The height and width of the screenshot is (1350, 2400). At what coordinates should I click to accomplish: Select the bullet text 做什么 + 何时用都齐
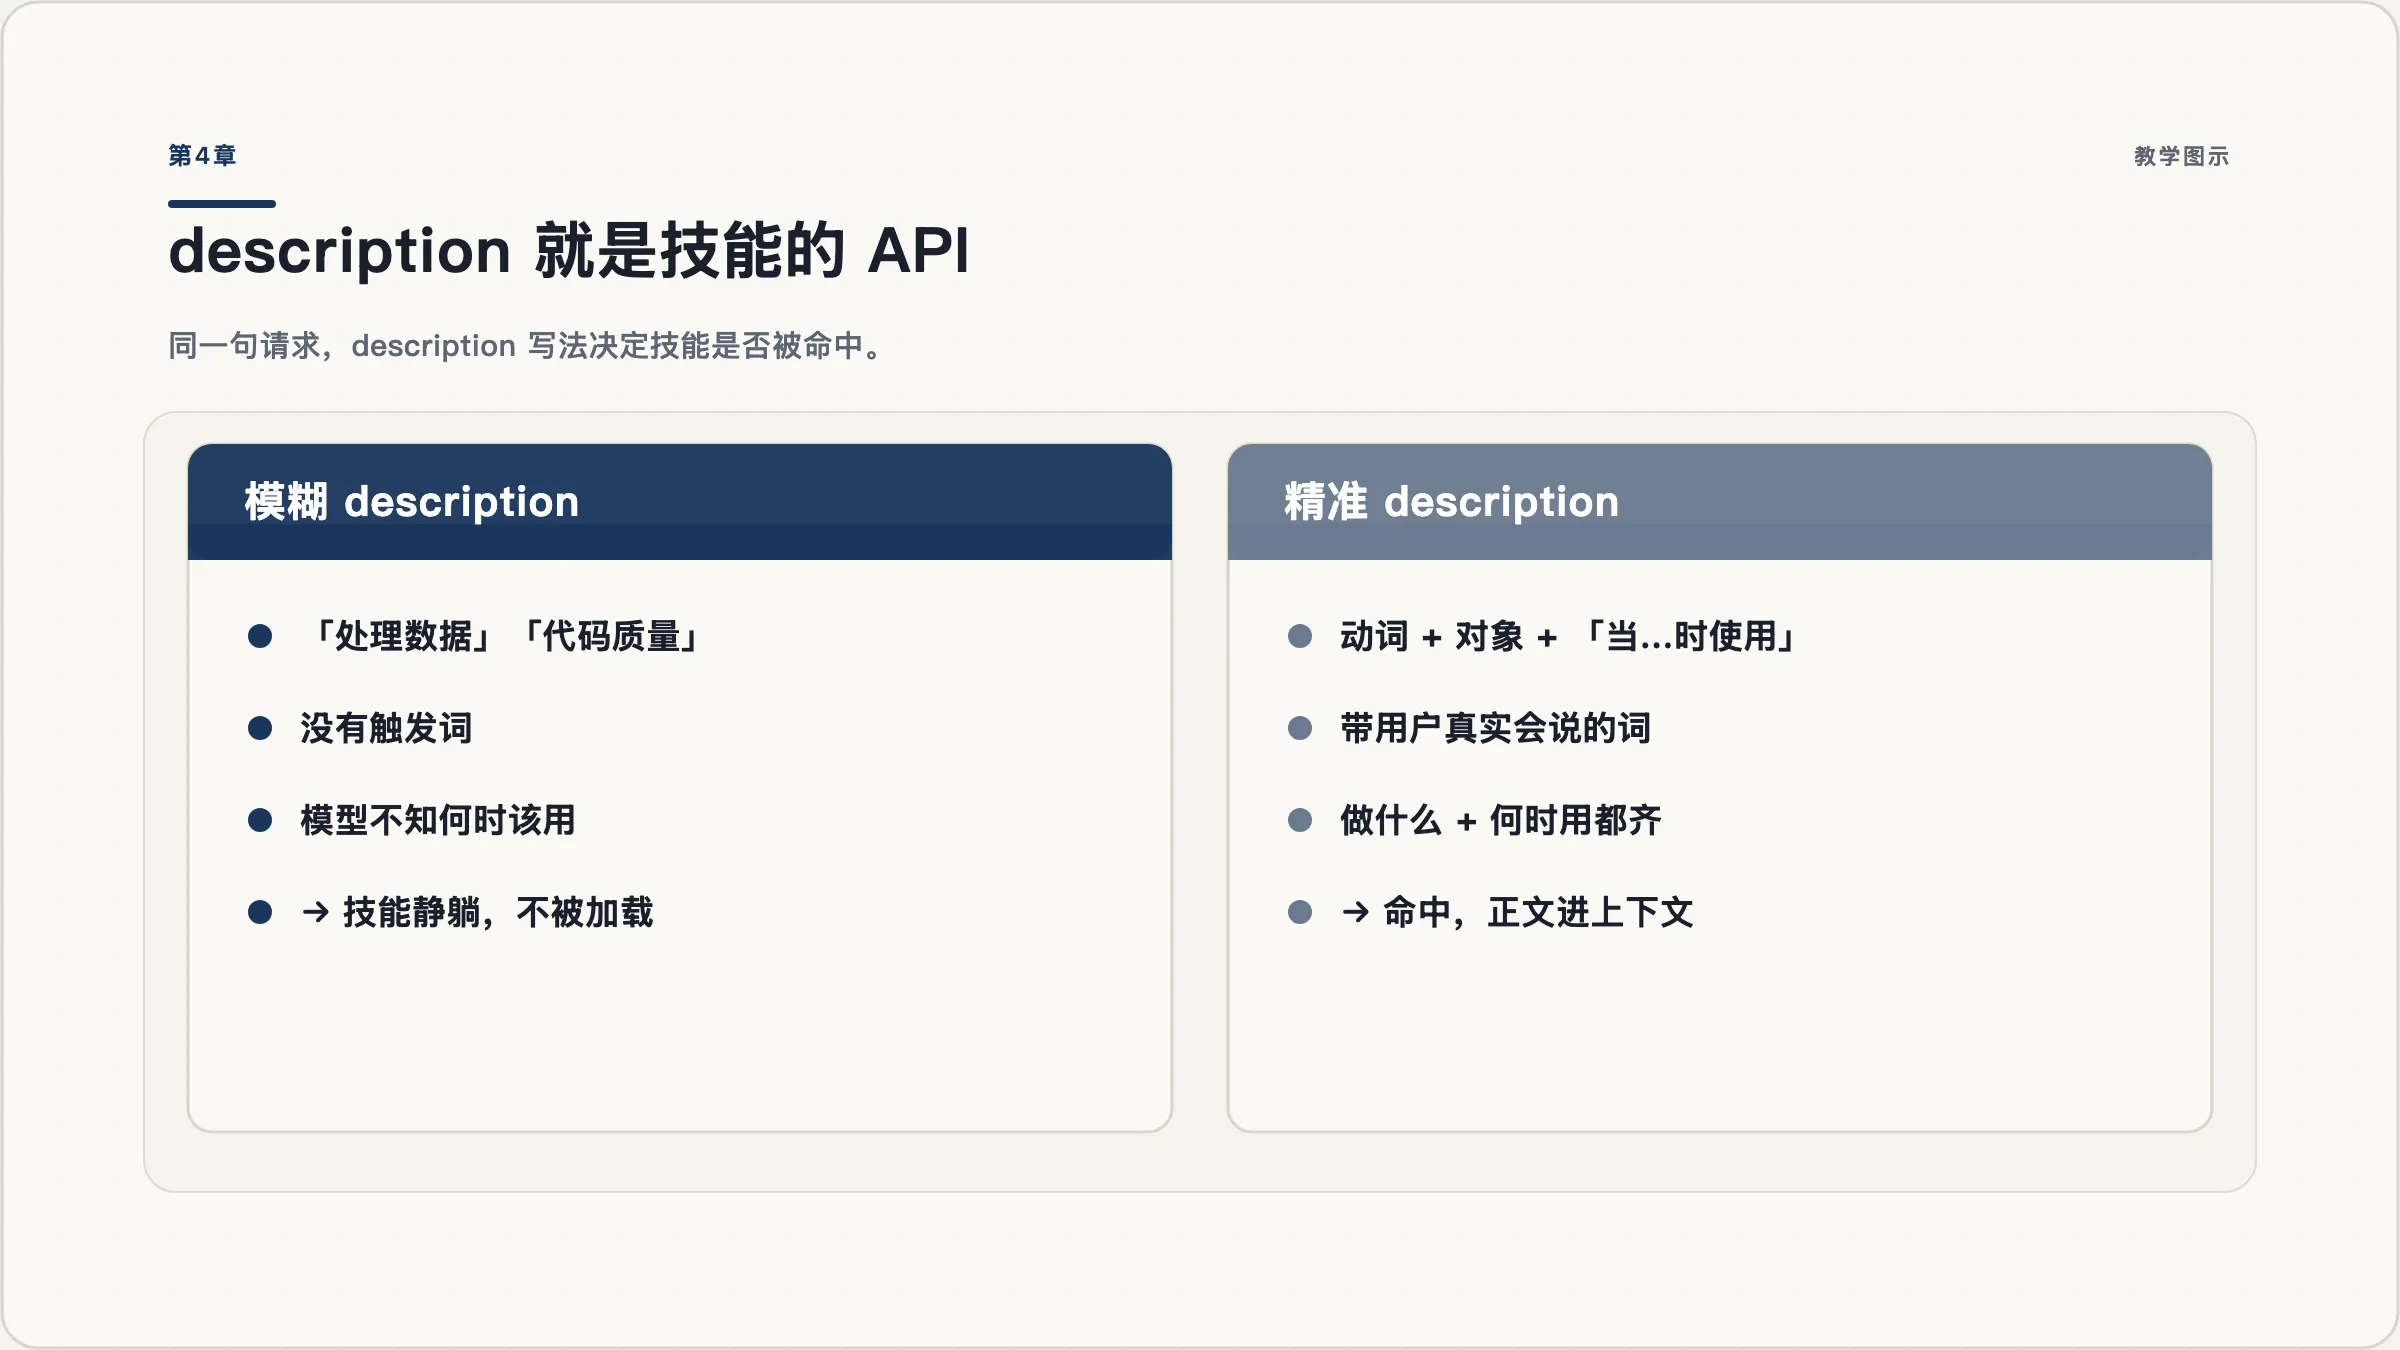tap(1501, 820)
